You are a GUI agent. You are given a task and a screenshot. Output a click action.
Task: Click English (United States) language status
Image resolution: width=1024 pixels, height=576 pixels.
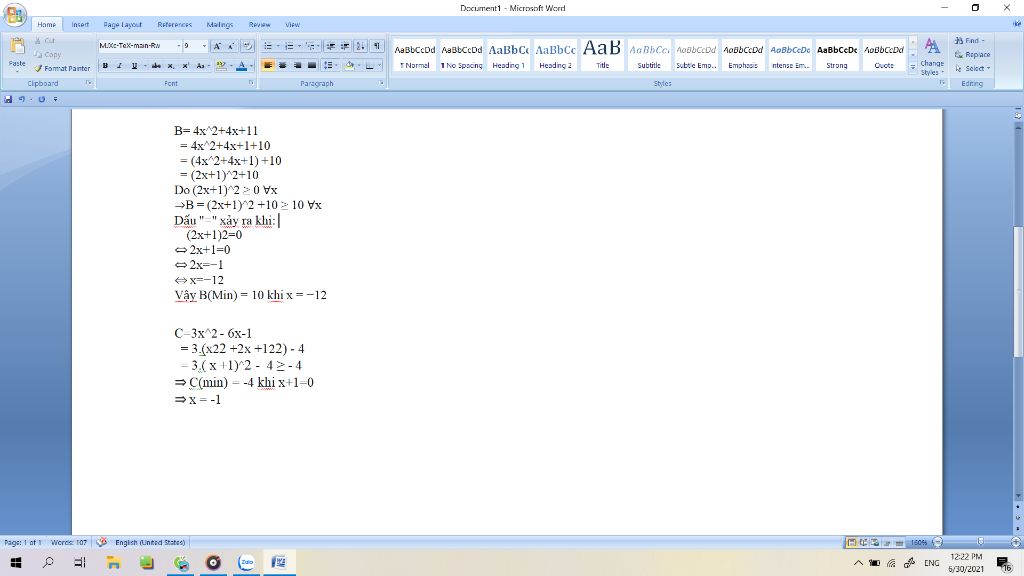(150, 542)
